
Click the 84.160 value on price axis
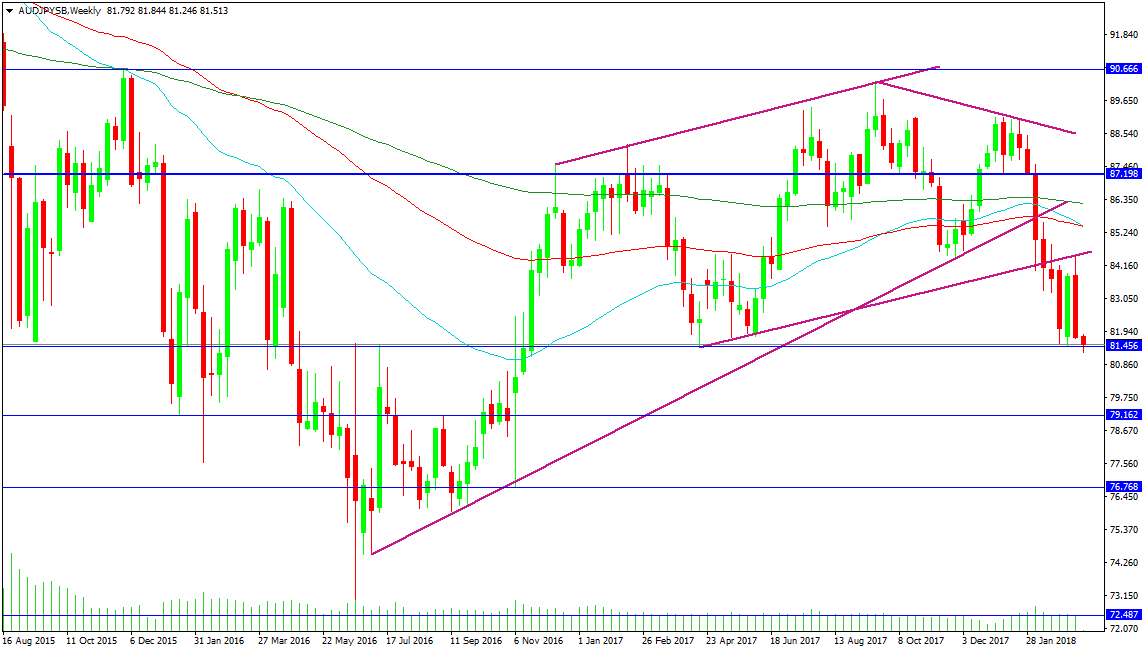tap(1124, 266)
